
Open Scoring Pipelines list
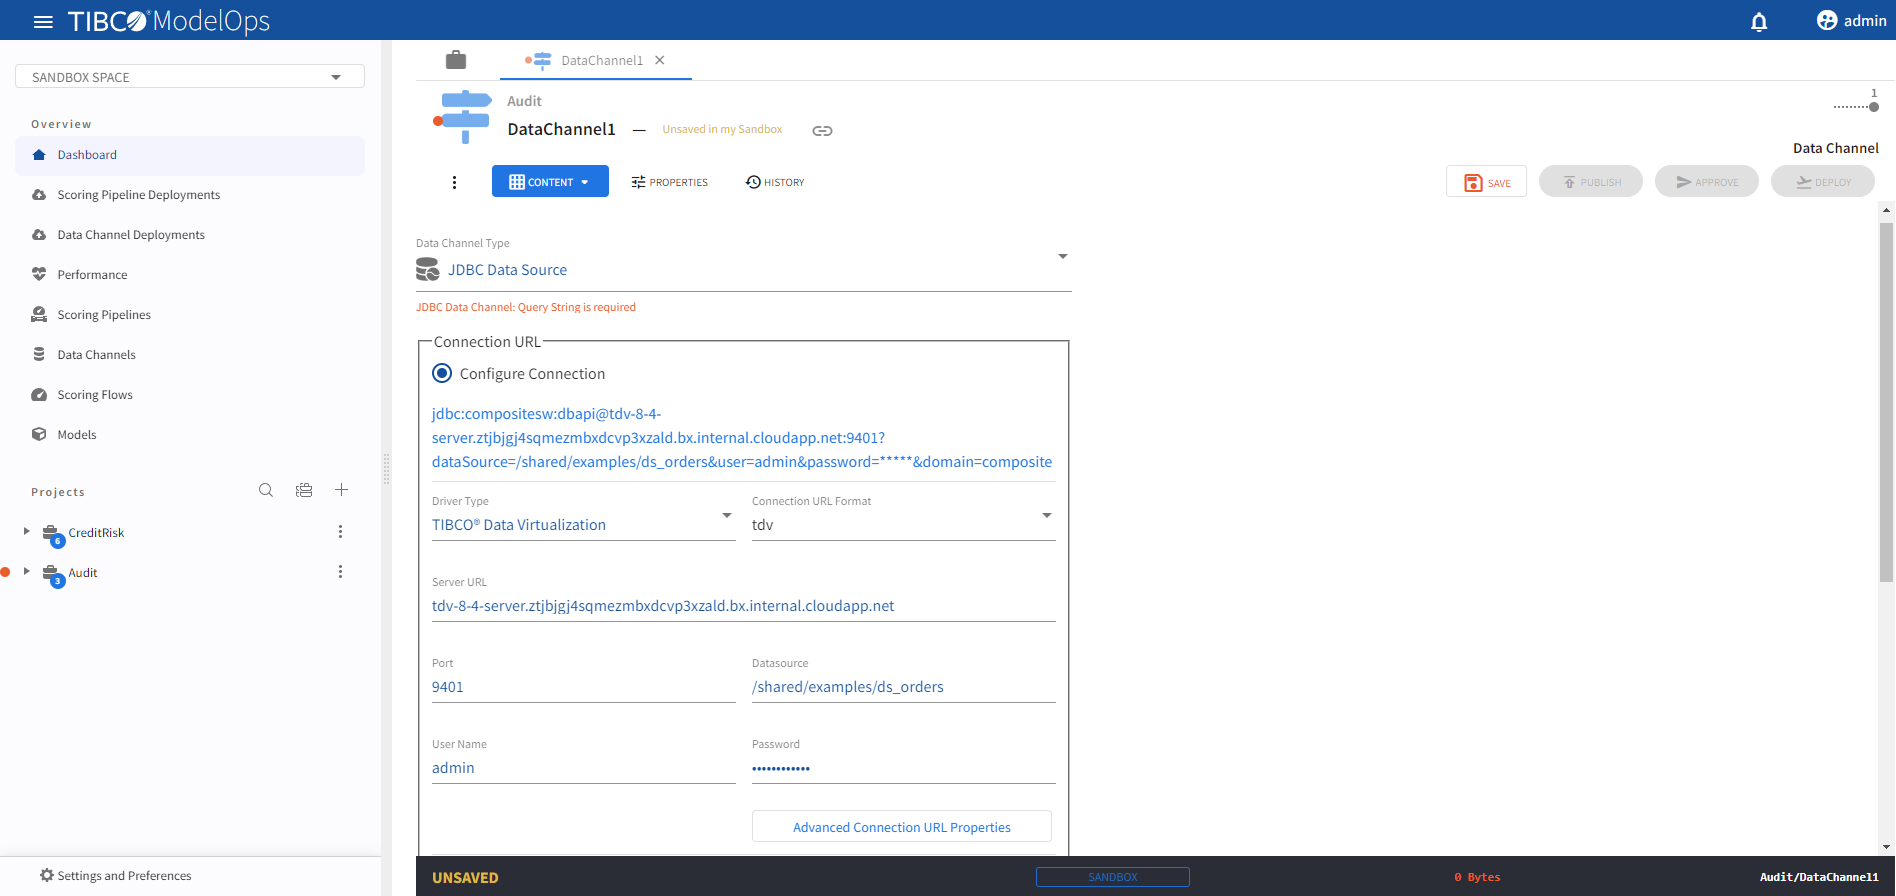190,315
